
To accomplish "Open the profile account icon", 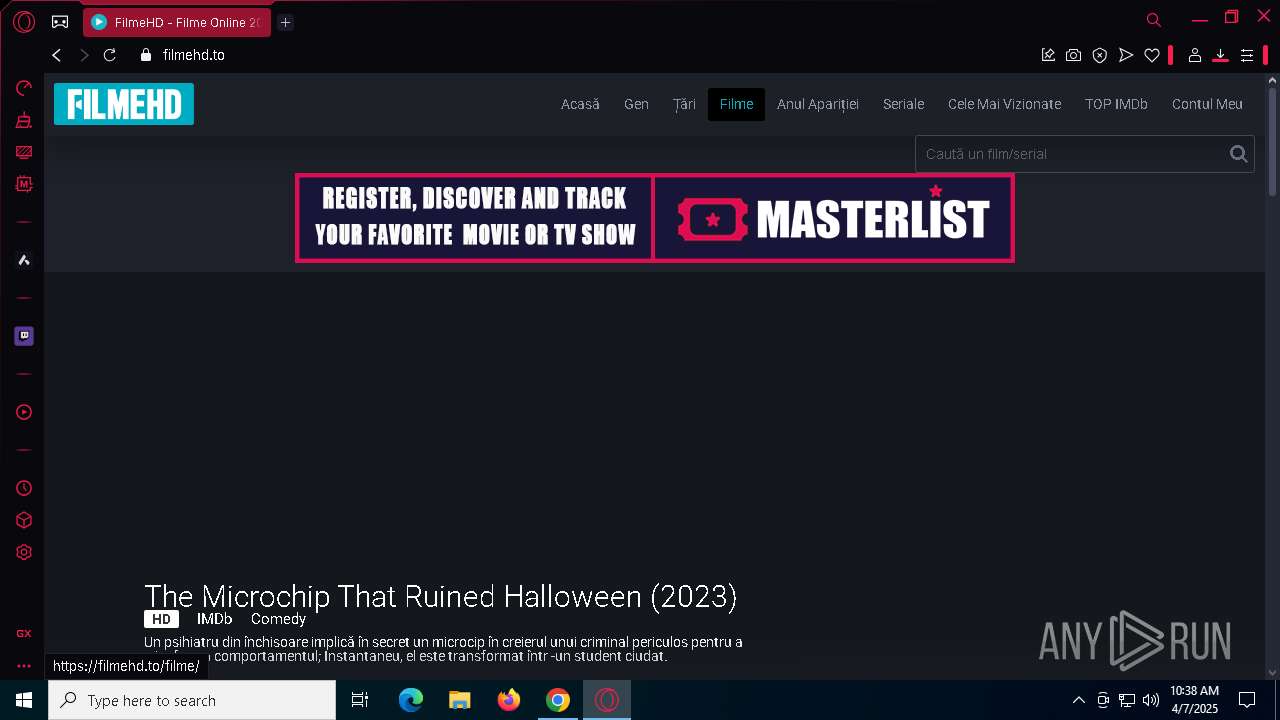I will [1194, 55].
